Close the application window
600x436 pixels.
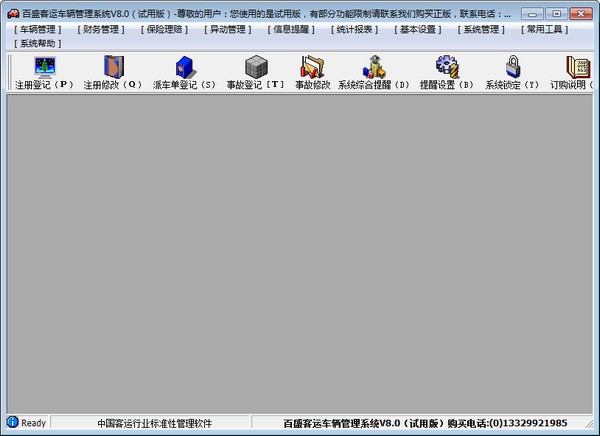tap(581, 14)
